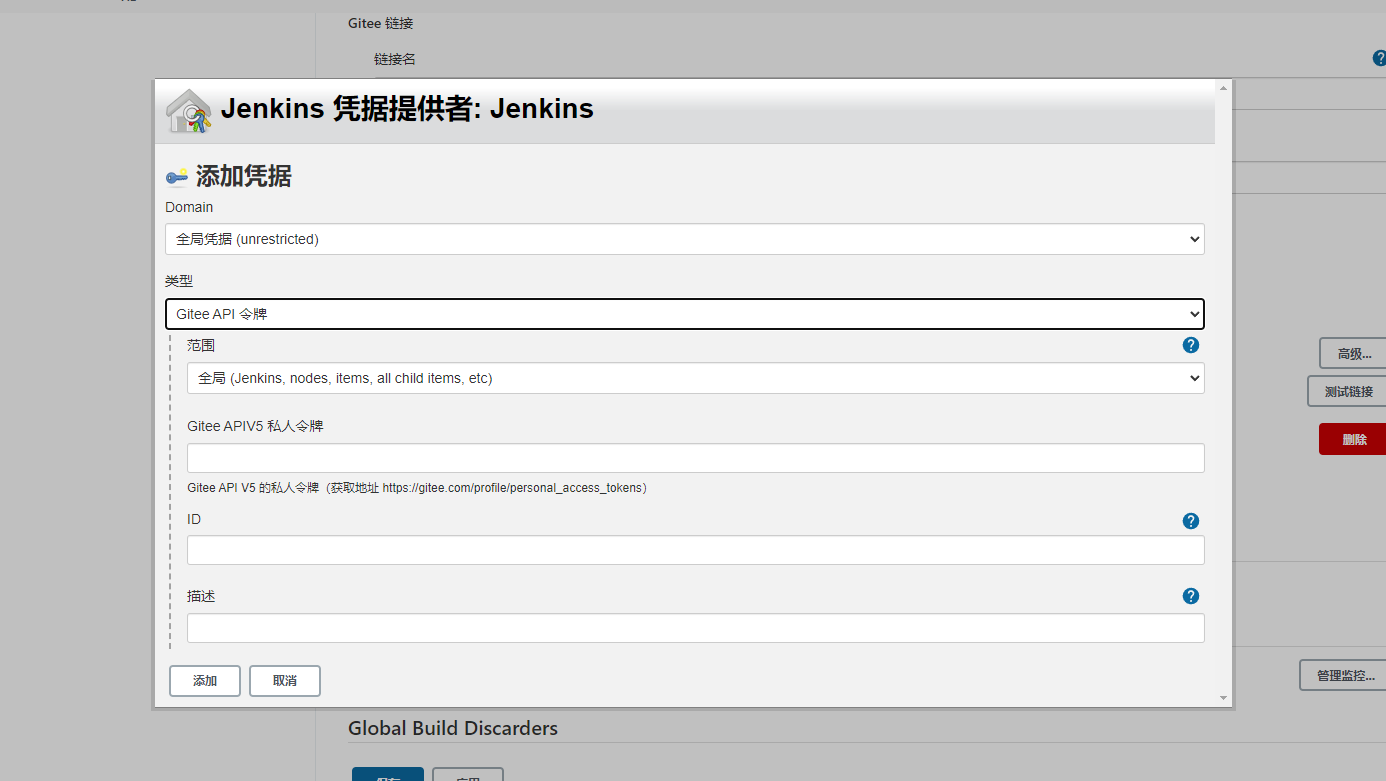Click the Jenkins 凭据提供者 title text
Screen dimensions: 1386x781
click(x=407, y=109)
